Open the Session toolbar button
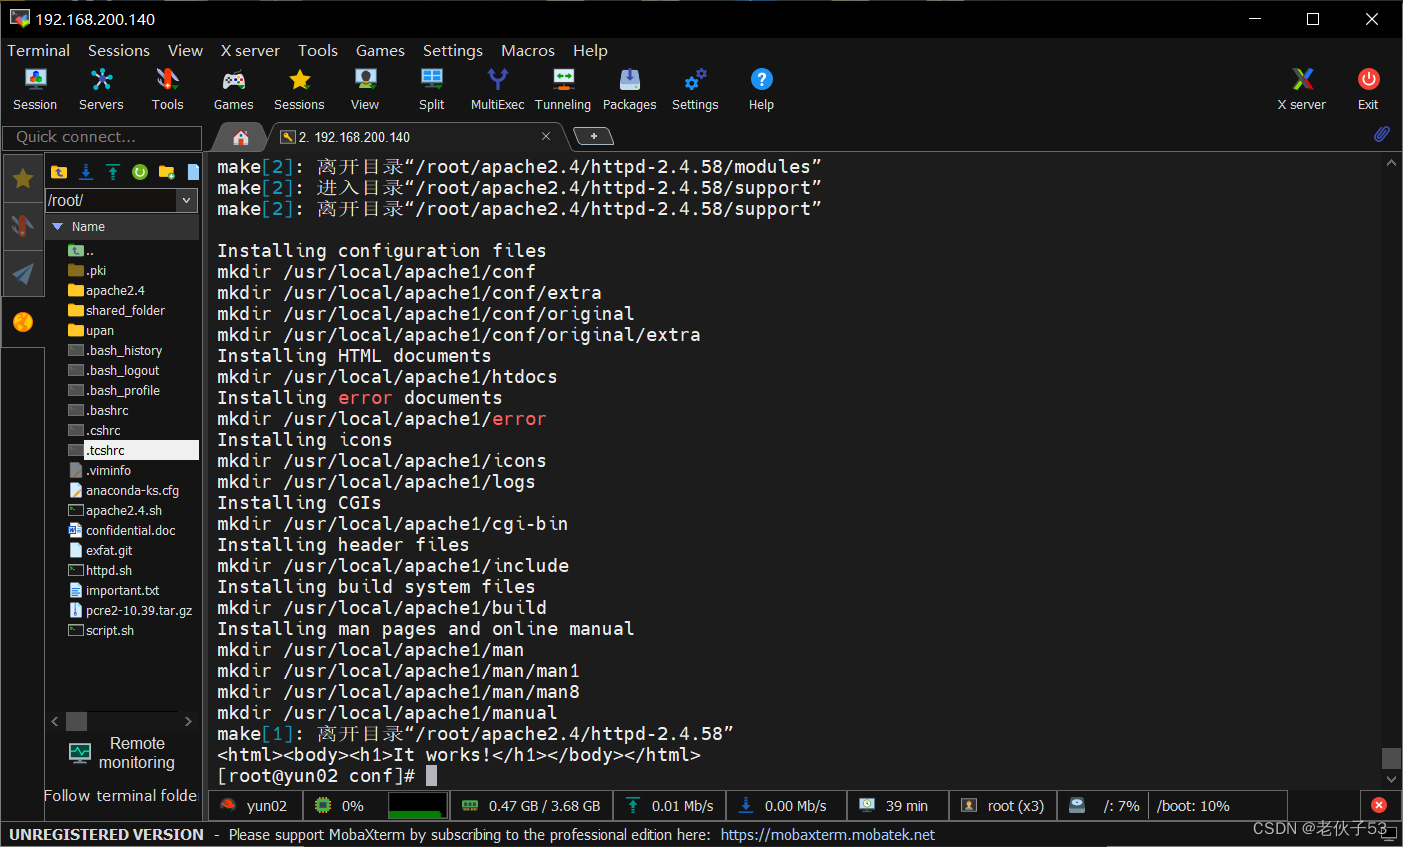This screenshot has height=847, width=1403. pyautogui.click(x=35, y=89)
